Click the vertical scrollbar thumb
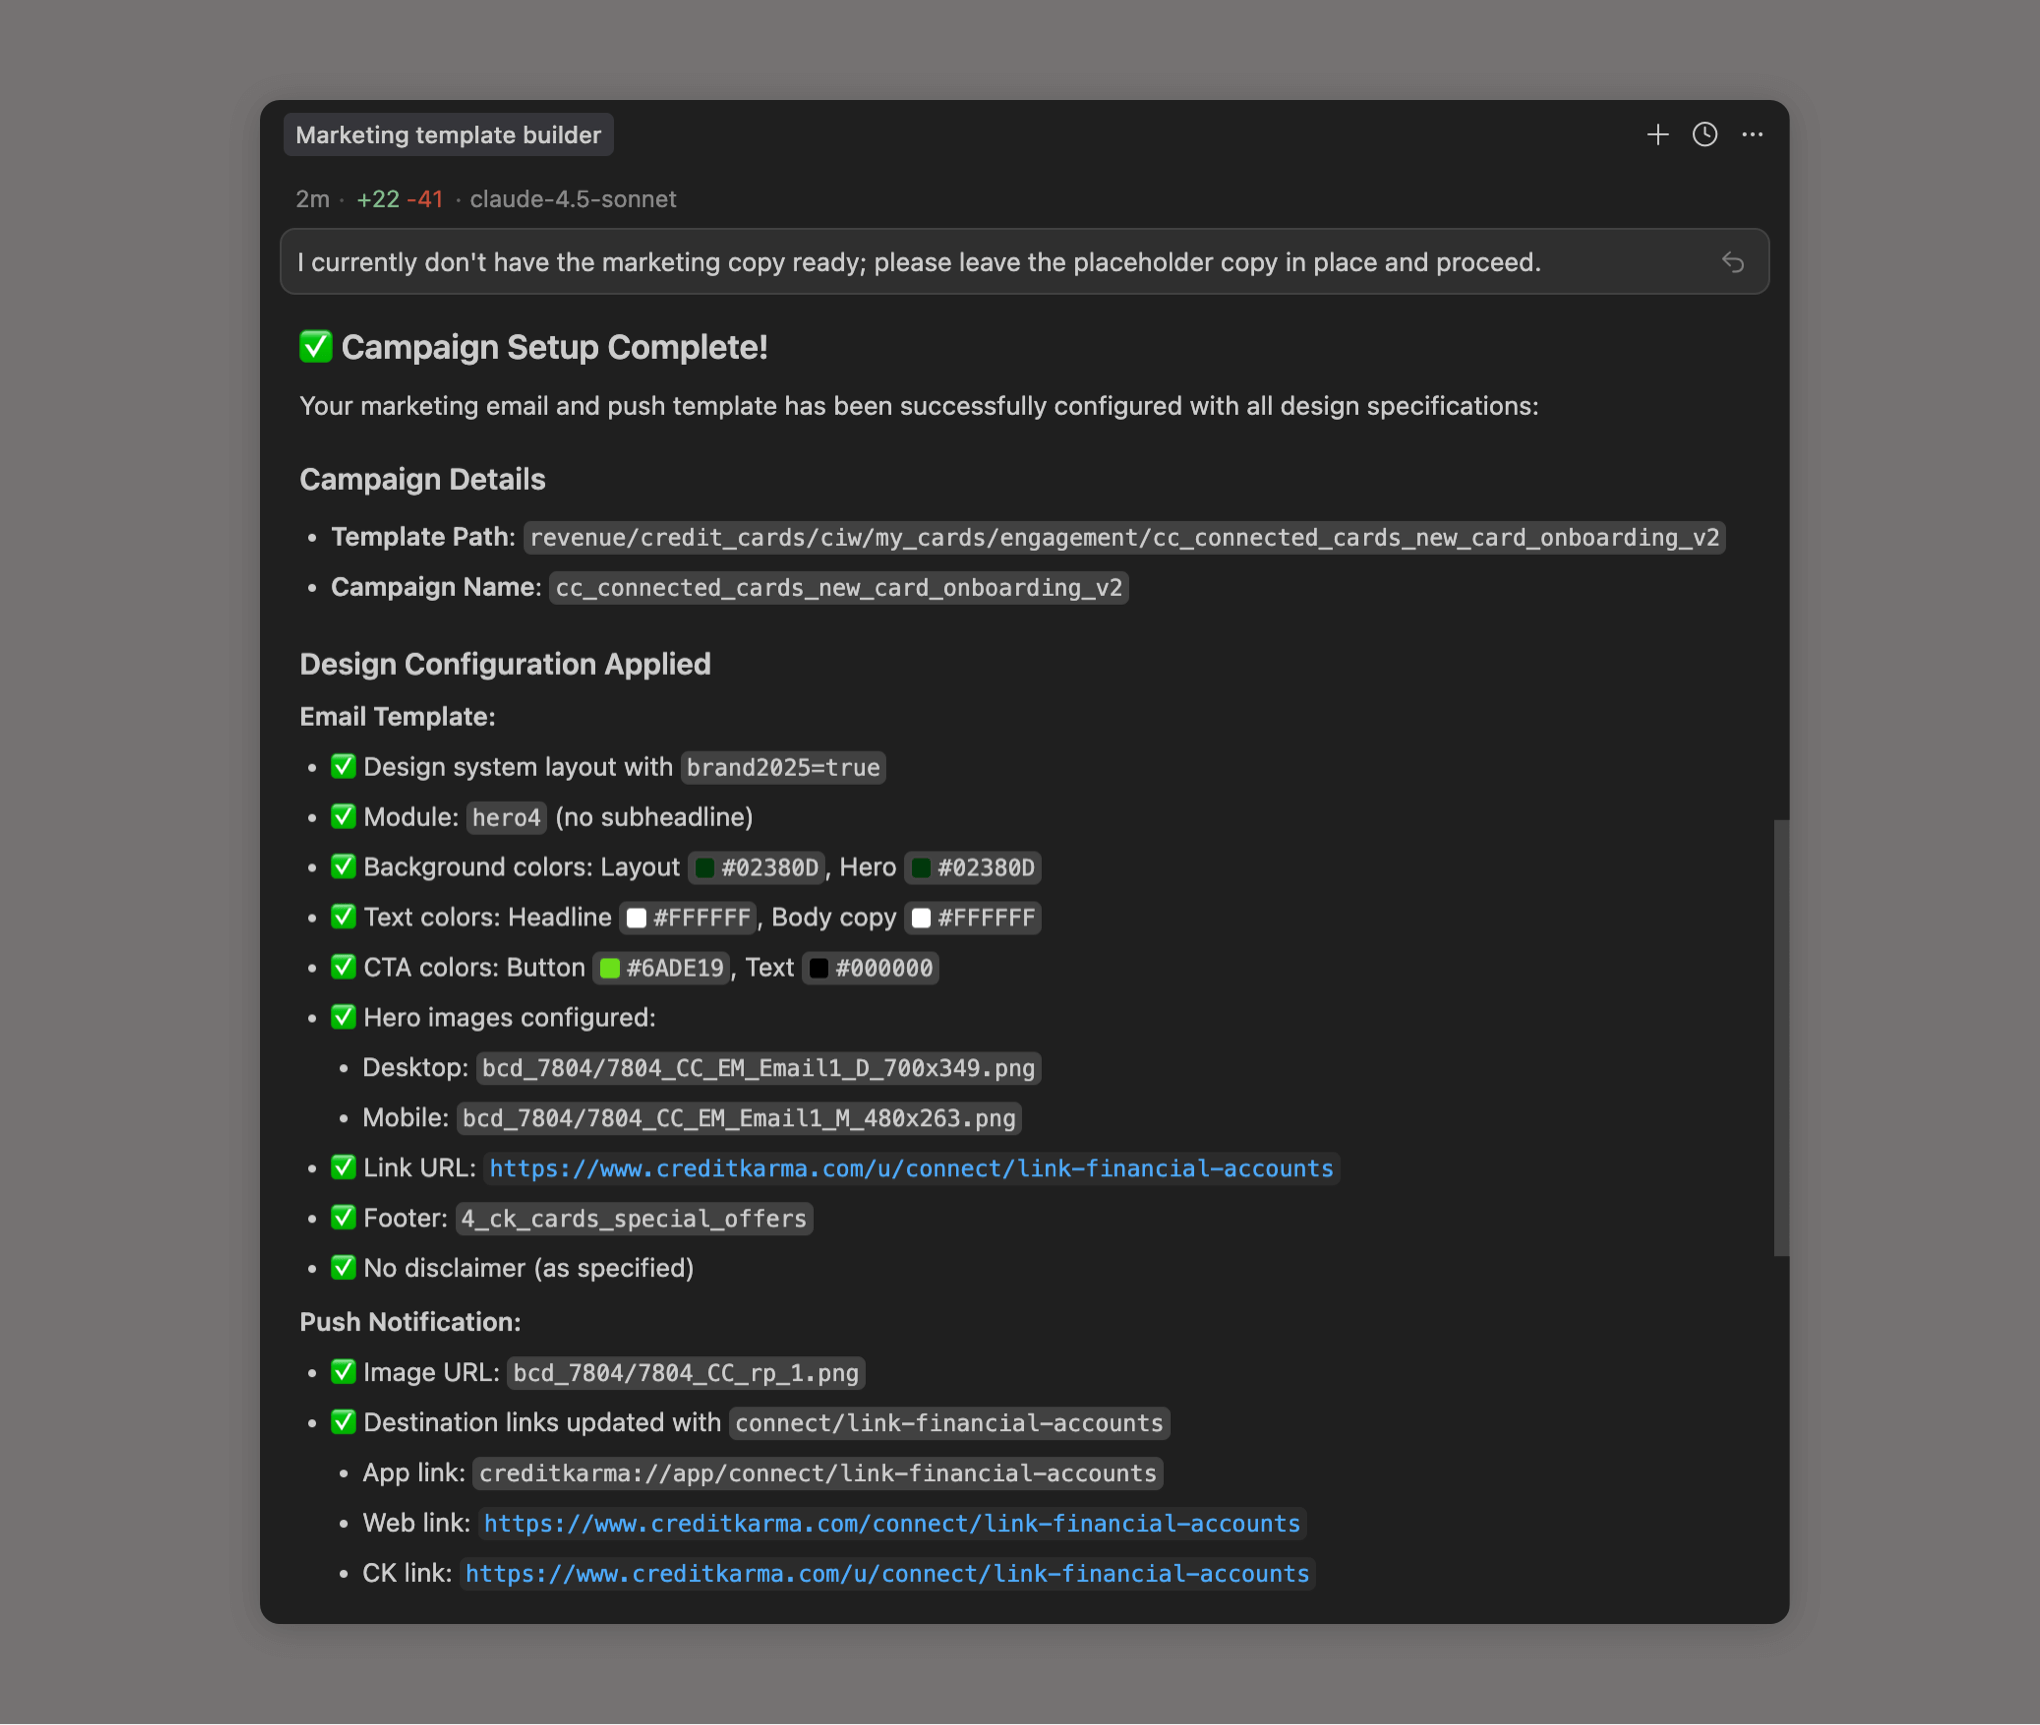The image size is (2040, 1725). point(1780,1037)
